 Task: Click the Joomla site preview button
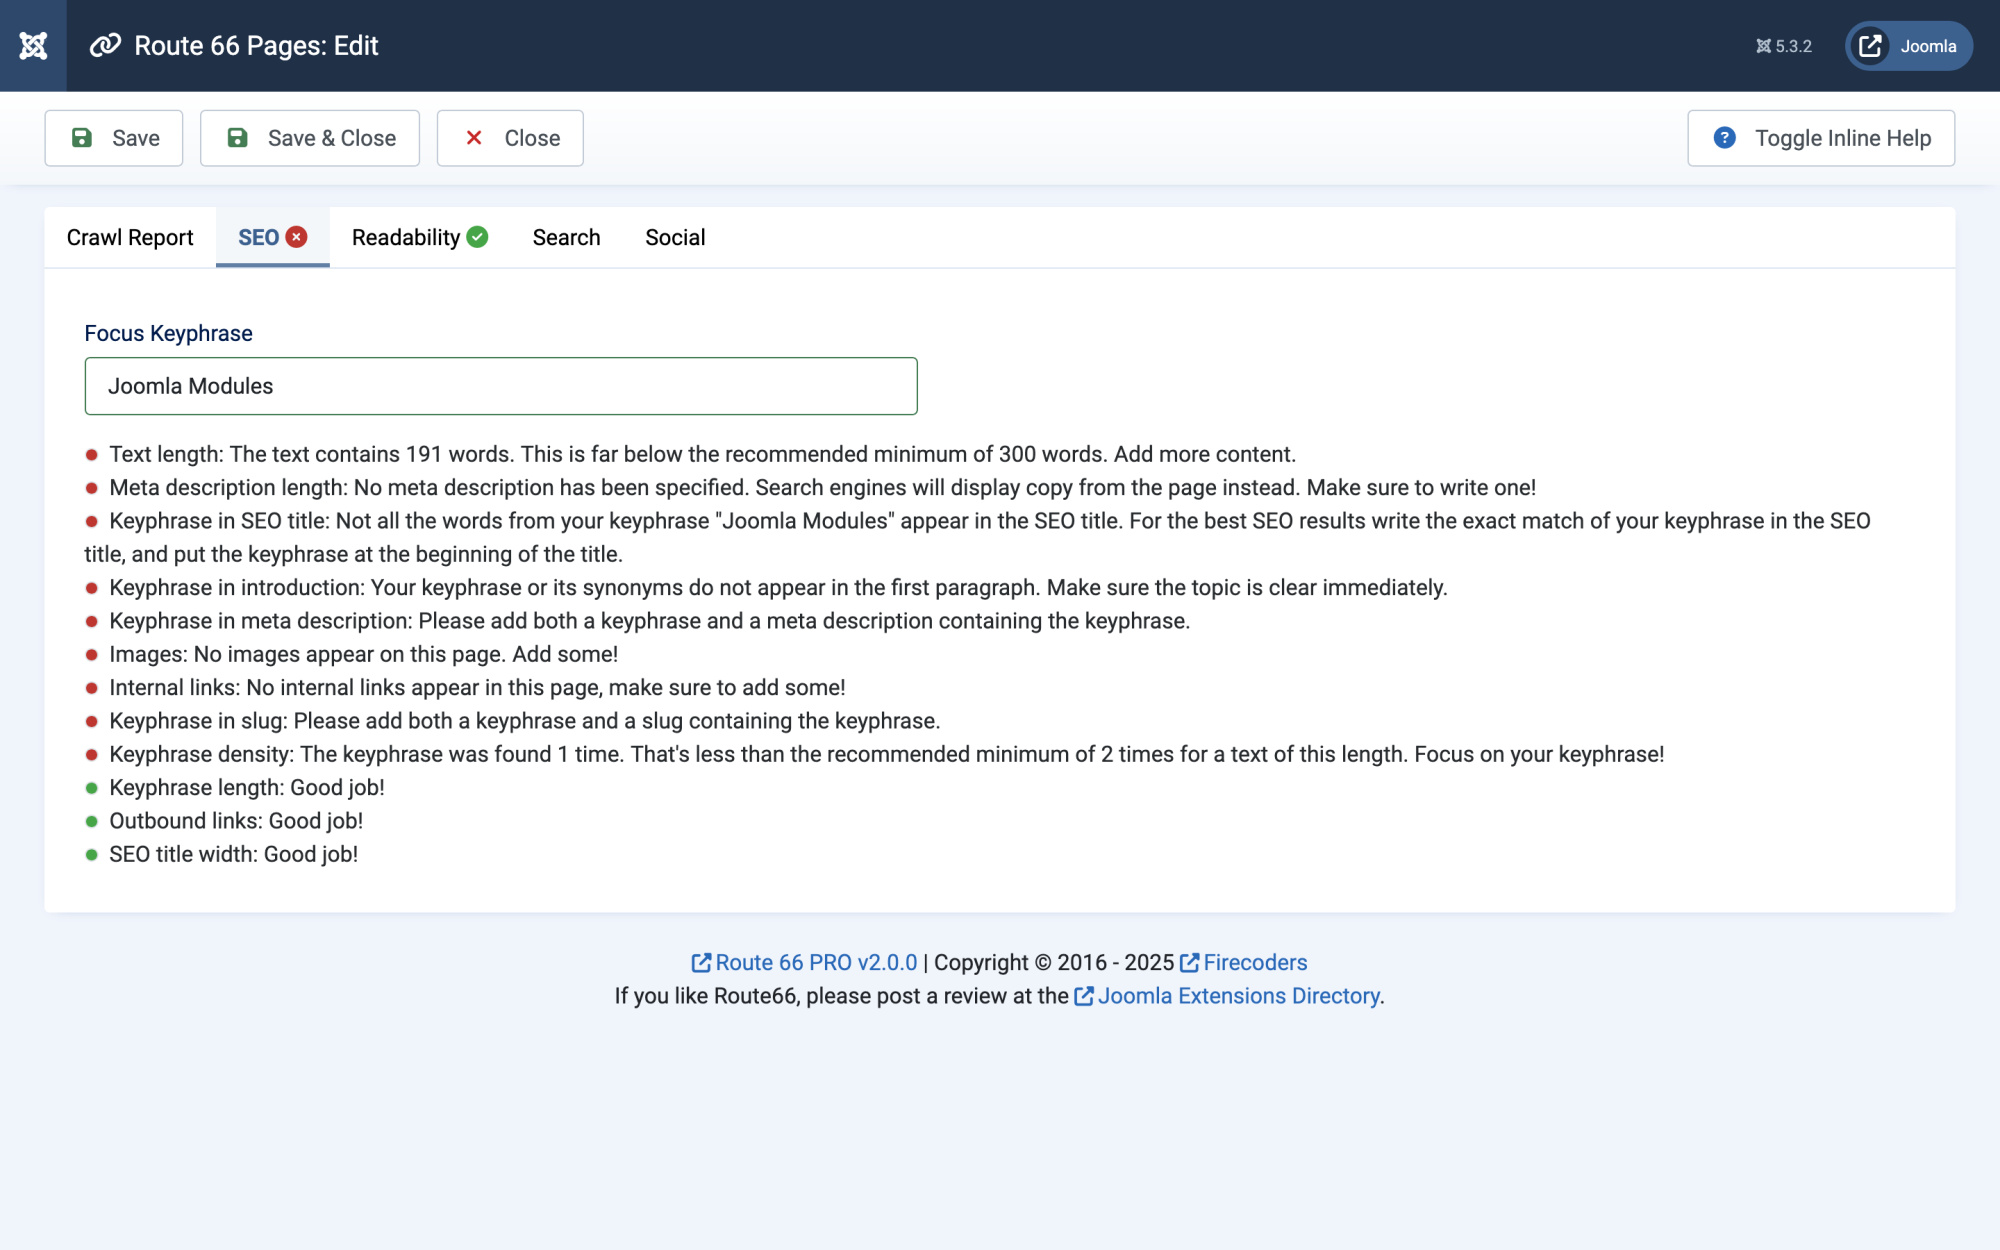[1909, 46]
